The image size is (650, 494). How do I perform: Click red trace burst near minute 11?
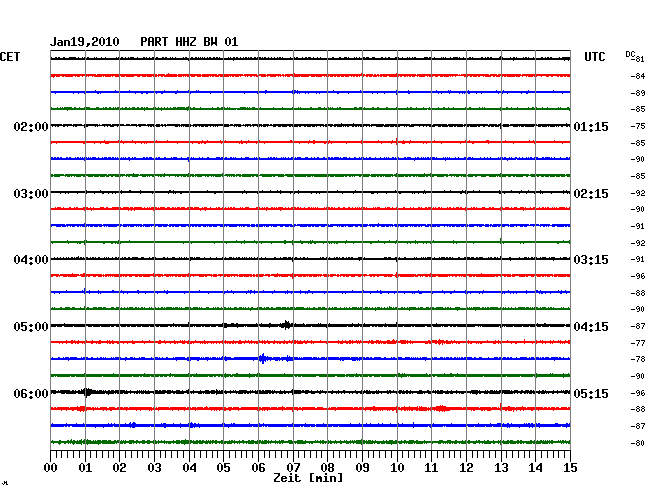tap(440, 408)
